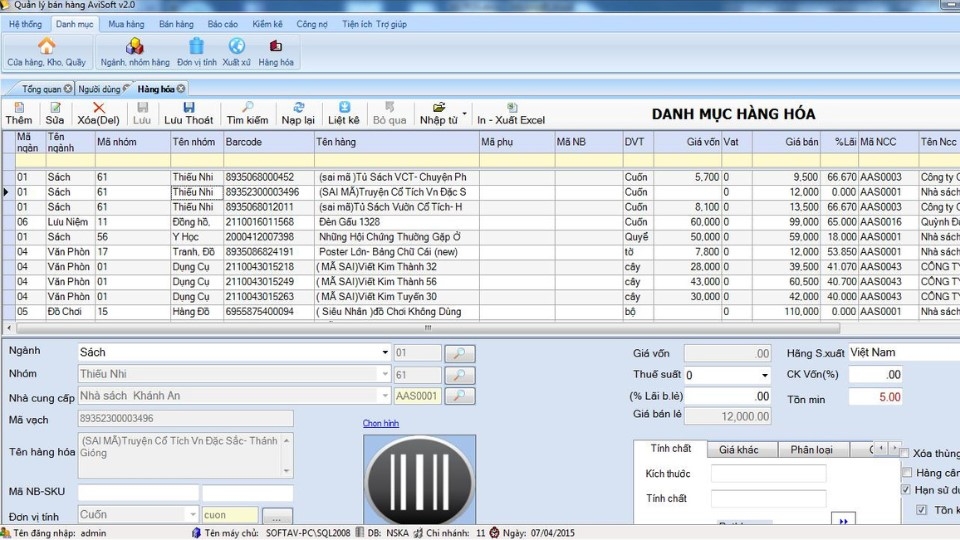Viewport: 960px width, 540px height.
Task: Click the Ngành, nhóm hàng icon
Action: click(x=134, y=46)
